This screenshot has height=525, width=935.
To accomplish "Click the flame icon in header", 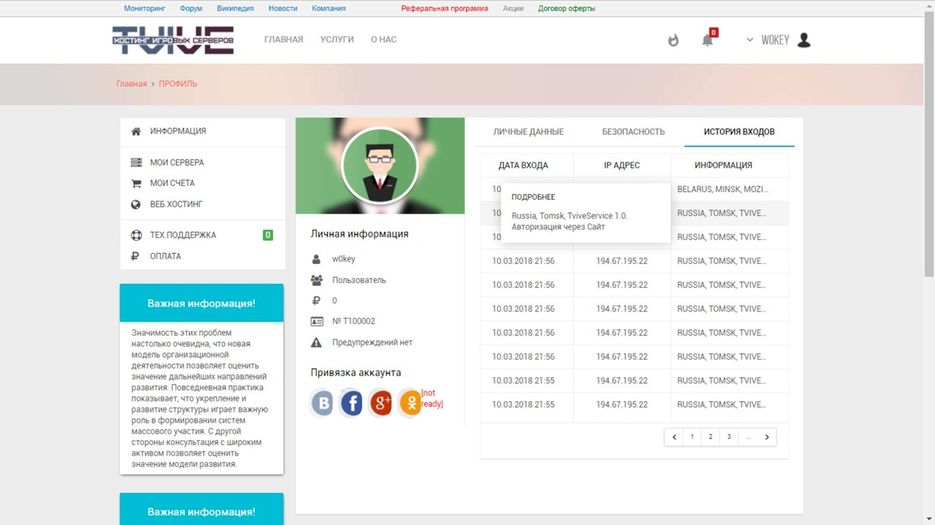I will pyautogui.click(x=673, y=40).
